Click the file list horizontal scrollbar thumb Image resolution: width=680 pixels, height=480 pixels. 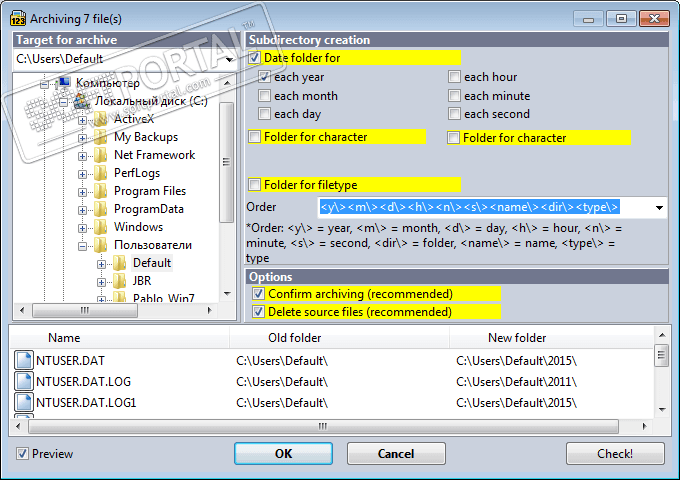323,426
